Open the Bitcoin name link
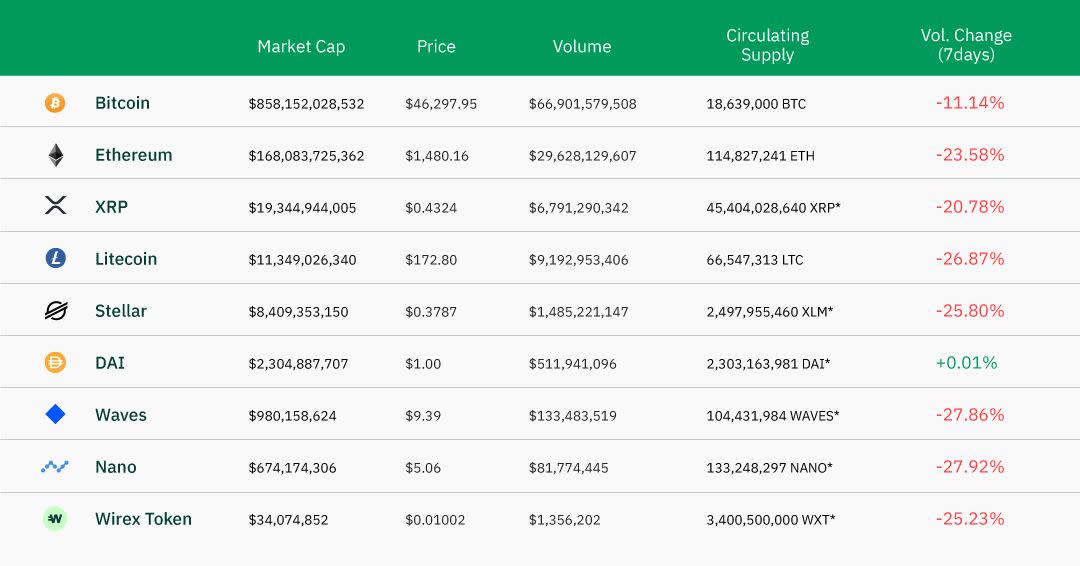This screenshot has width=1080, height=566. (x=122, y=103)
